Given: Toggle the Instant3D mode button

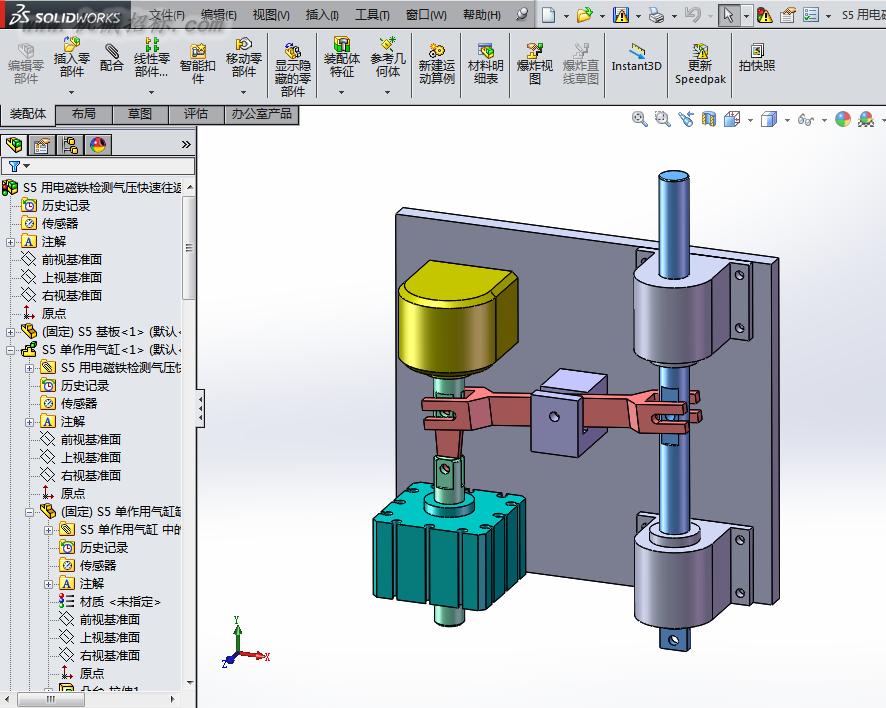Looking at the screenshot, I should click(636, 58).
